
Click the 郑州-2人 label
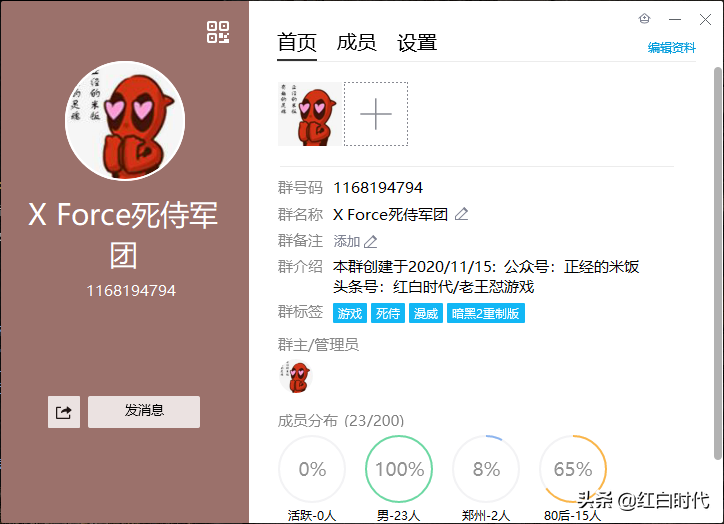(x=486, y=515)
